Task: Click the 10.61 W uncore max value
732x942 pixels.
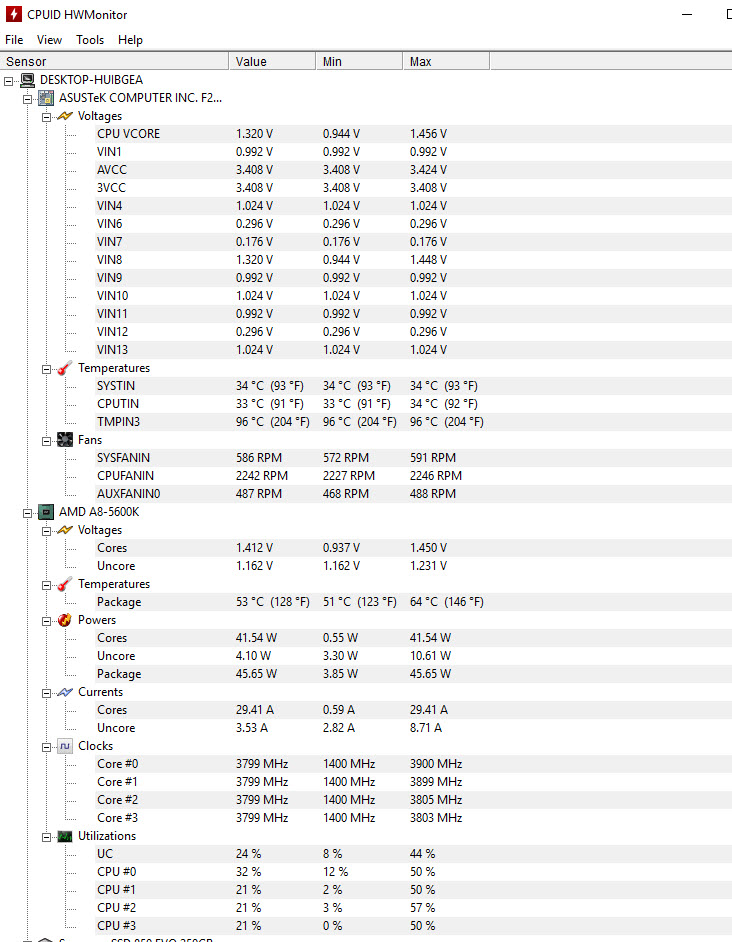Action: pos(430,656)
